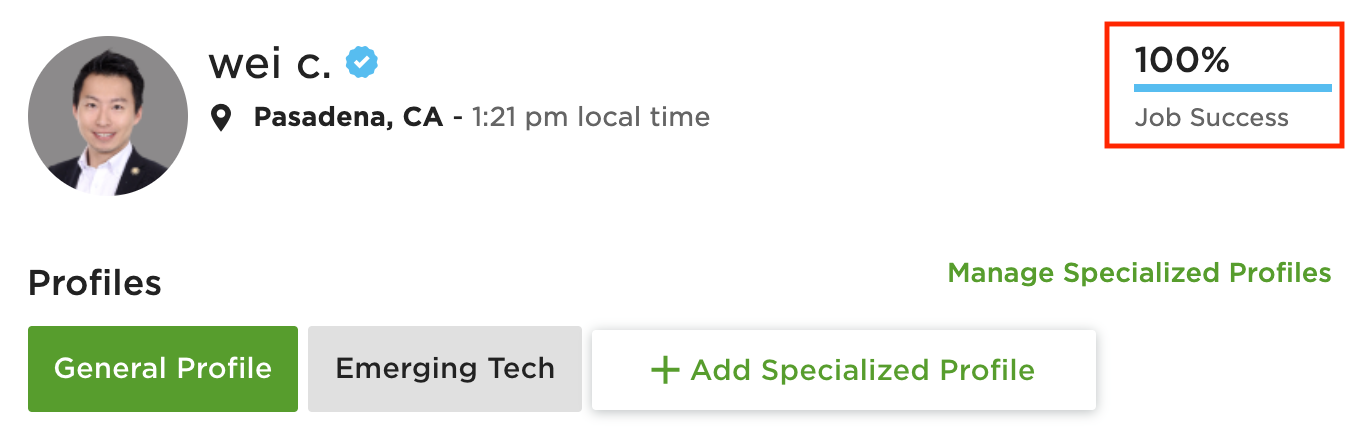This screenshot has width=1353, height=442.
Task: Switch to the General Profile tab
Action: (163, 369)
